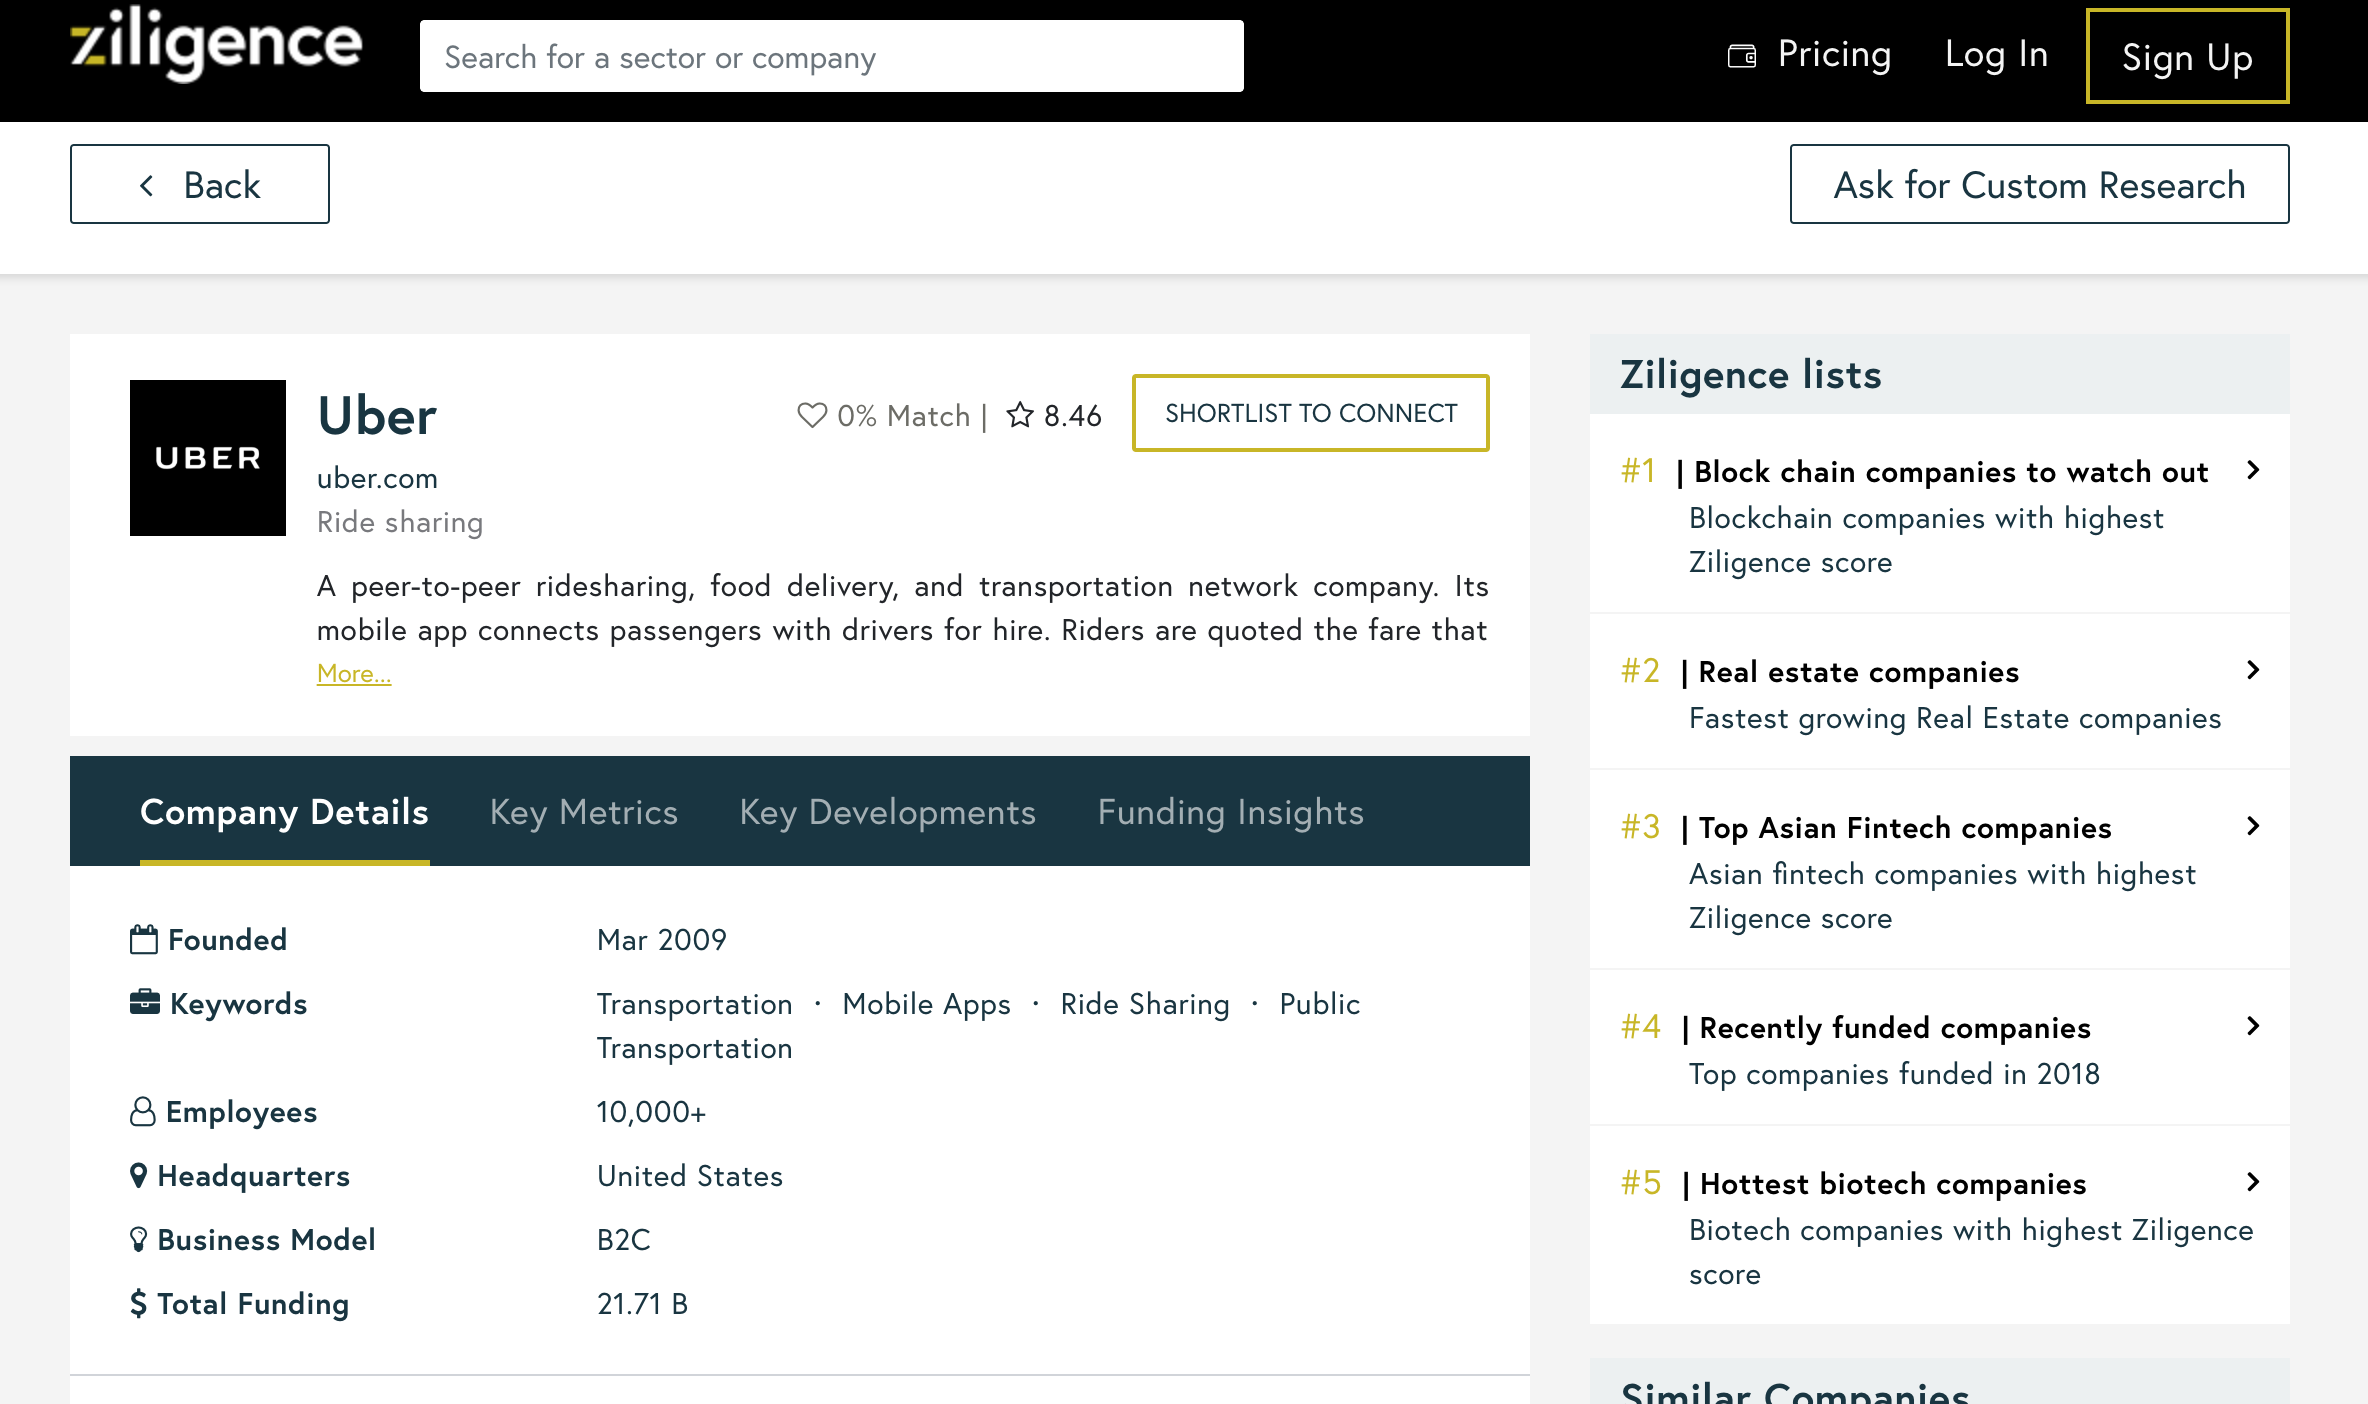
Task: Go back using the Back button
Action: 200,185
